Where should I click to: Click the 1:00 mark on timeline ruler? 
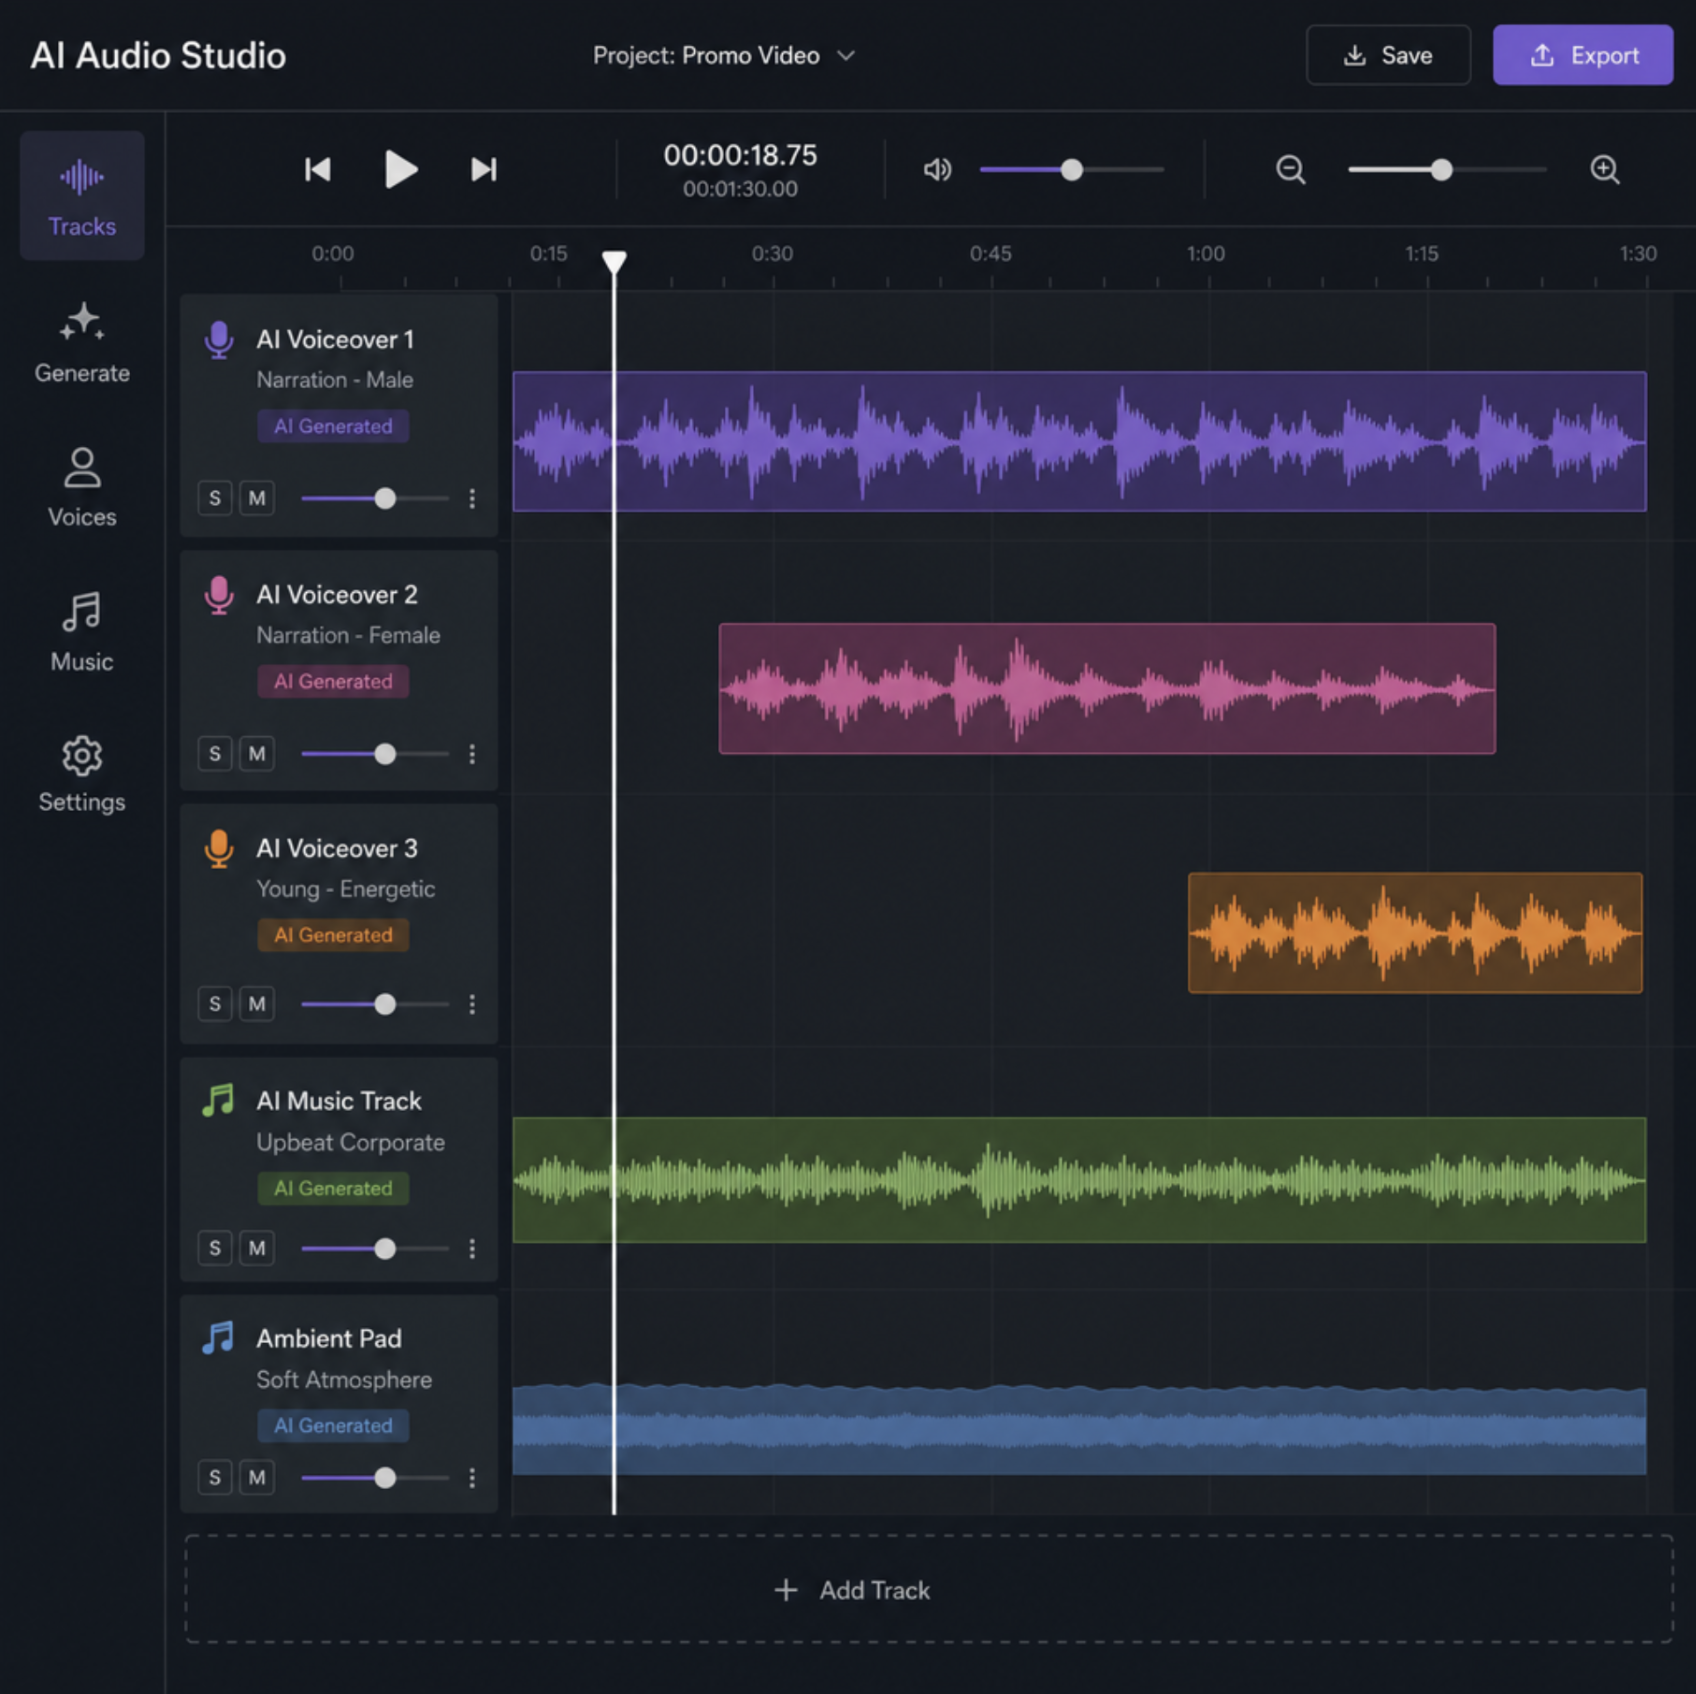point(1205,254)
